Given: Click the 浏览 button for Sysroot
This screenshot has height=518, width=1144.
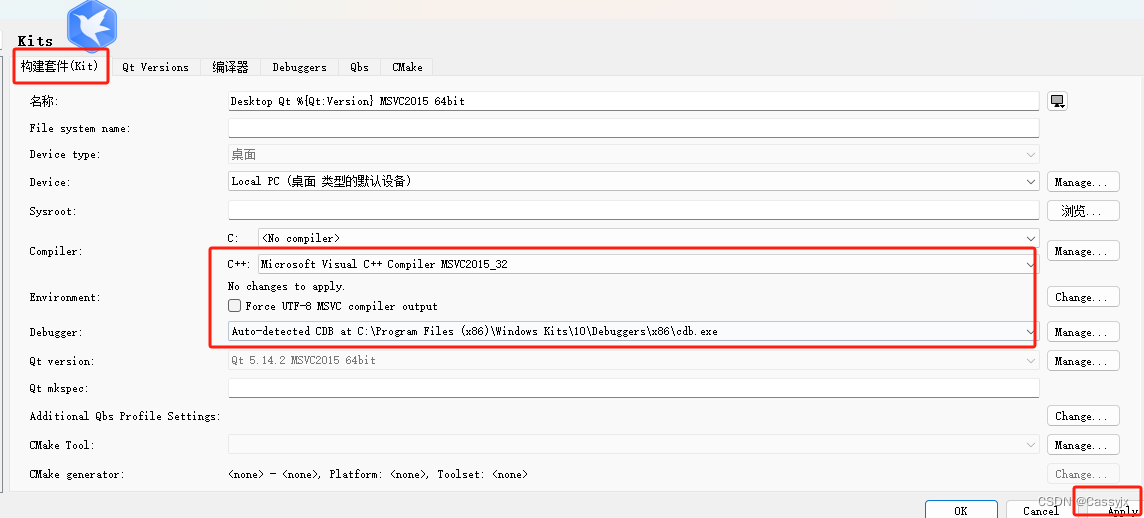Looking at the screenshot, I should [1083, 211].
